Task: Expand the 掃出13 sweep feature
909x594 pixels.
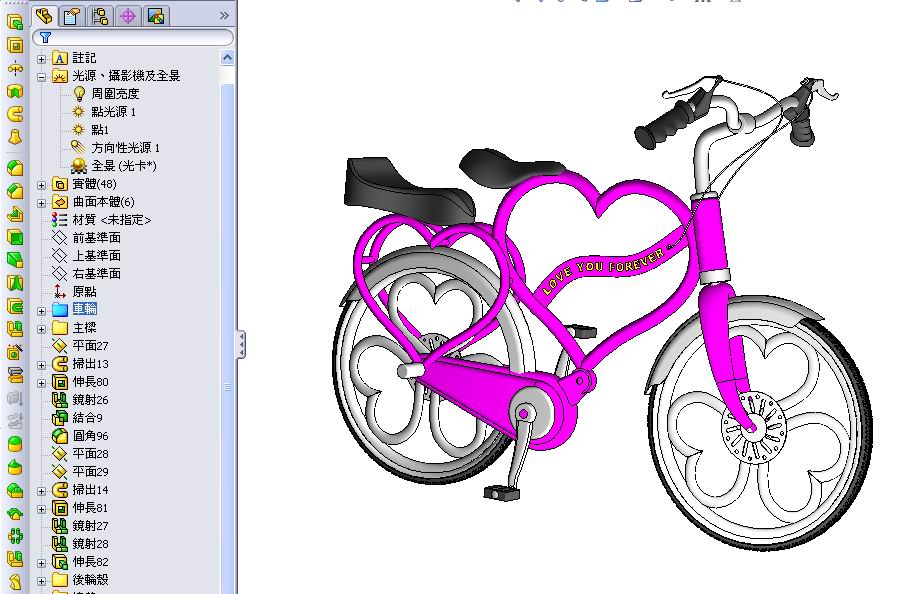Action: 41,365
